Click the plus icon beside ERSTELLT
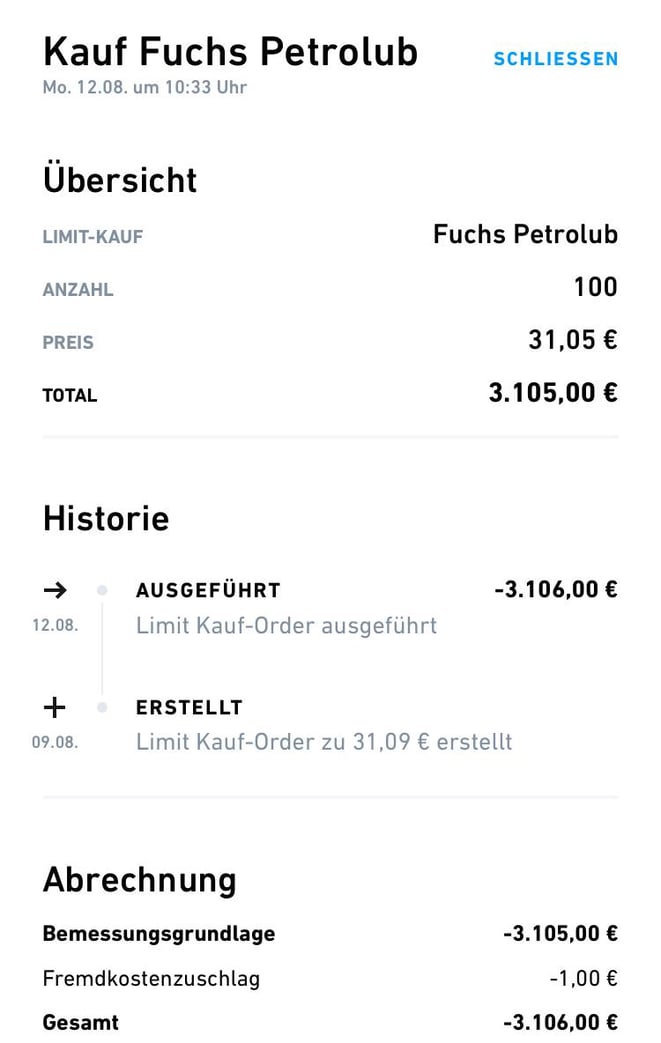The image size is (661, 1043). point(55,706)
